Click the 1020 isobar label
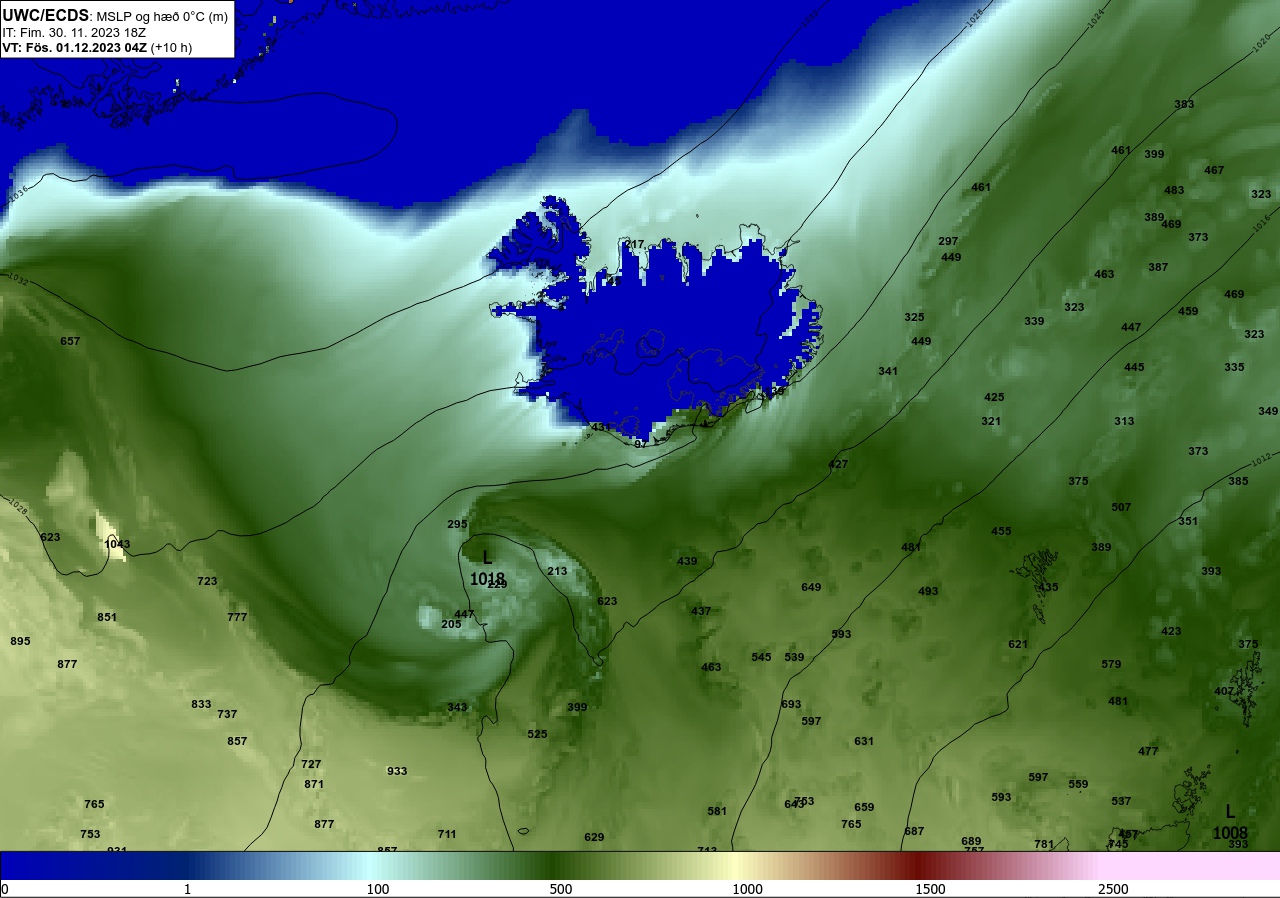This screenshot has height=898, width=1280. pyautogui.click(x=1262, y=43)
